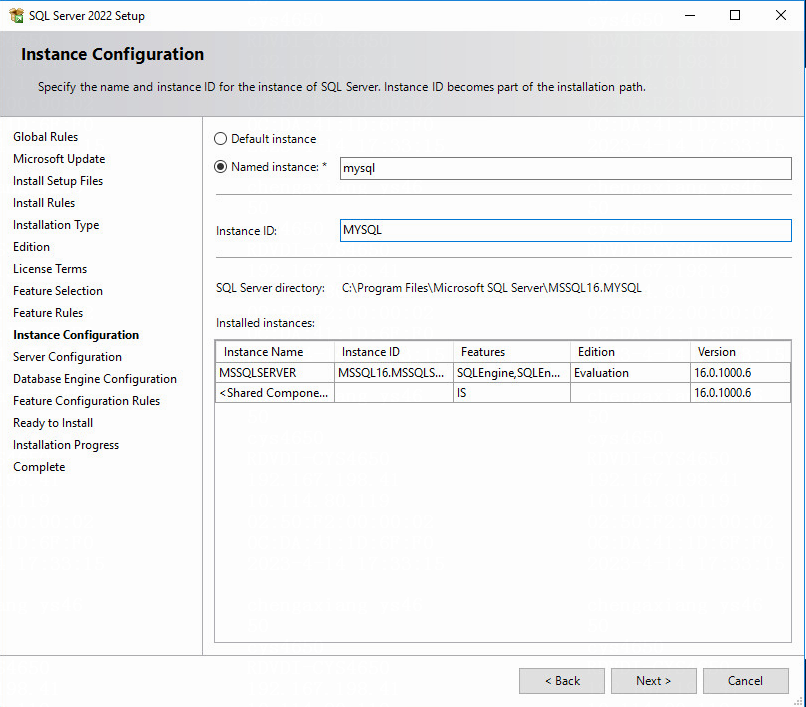Image resolution: width=806 pixels, height=707 pixels.
Task: Select the <Shared Compone... row
Action: coord(503,393)
